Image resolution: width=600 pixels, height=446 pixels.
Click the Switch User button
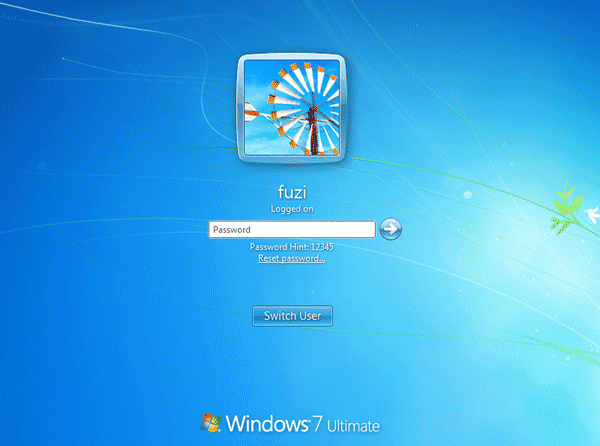(292, 316)
